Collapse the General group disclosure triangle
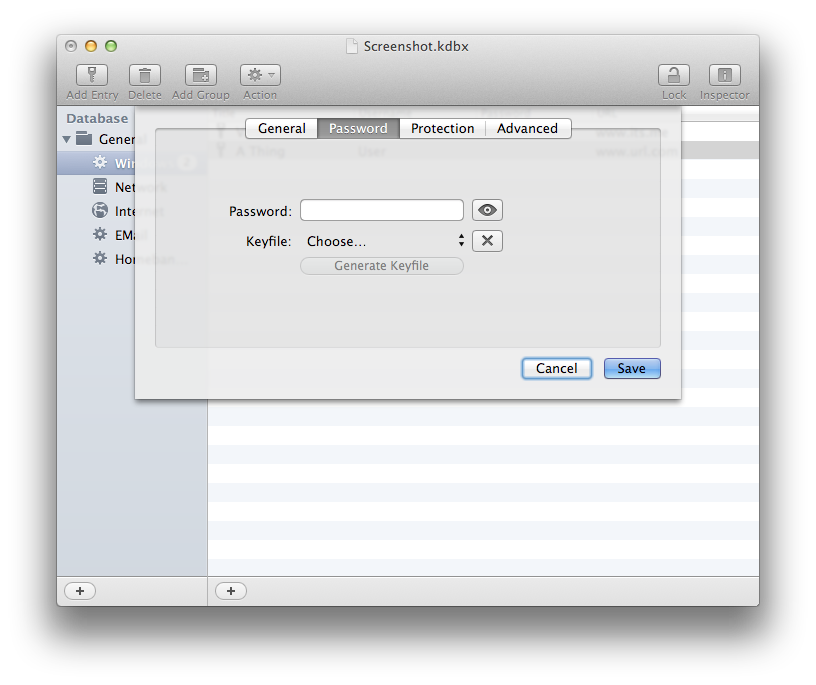The height and width of the screenshot is (685, 816). [67, 139]
